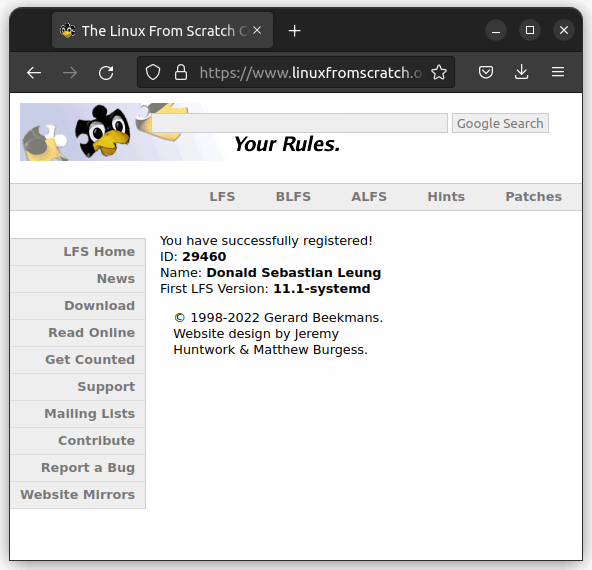Click the ID number 29460

point(204,257)
